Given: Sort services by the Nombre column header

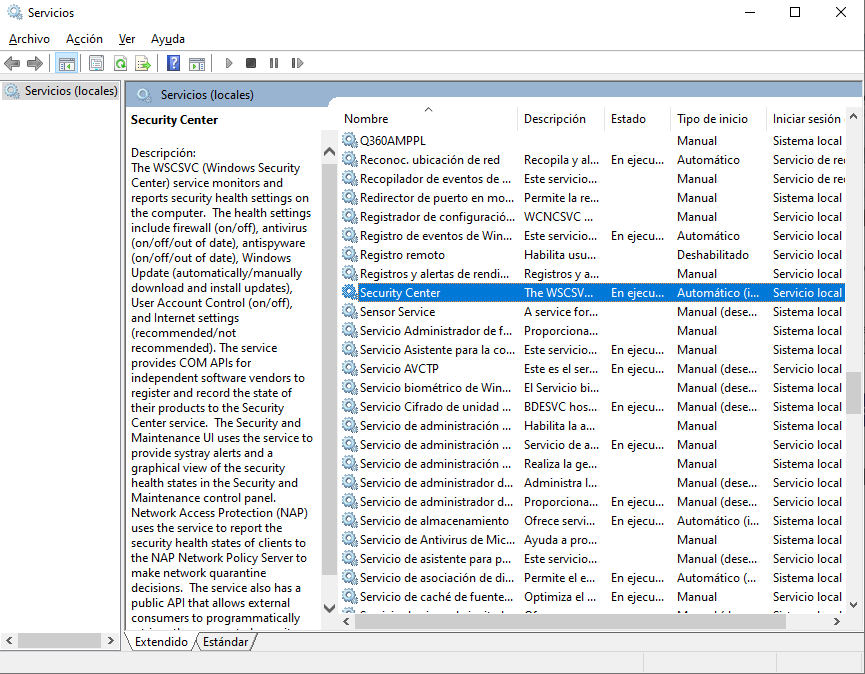Looking at the screenshot, I should (x=365, y=118).
